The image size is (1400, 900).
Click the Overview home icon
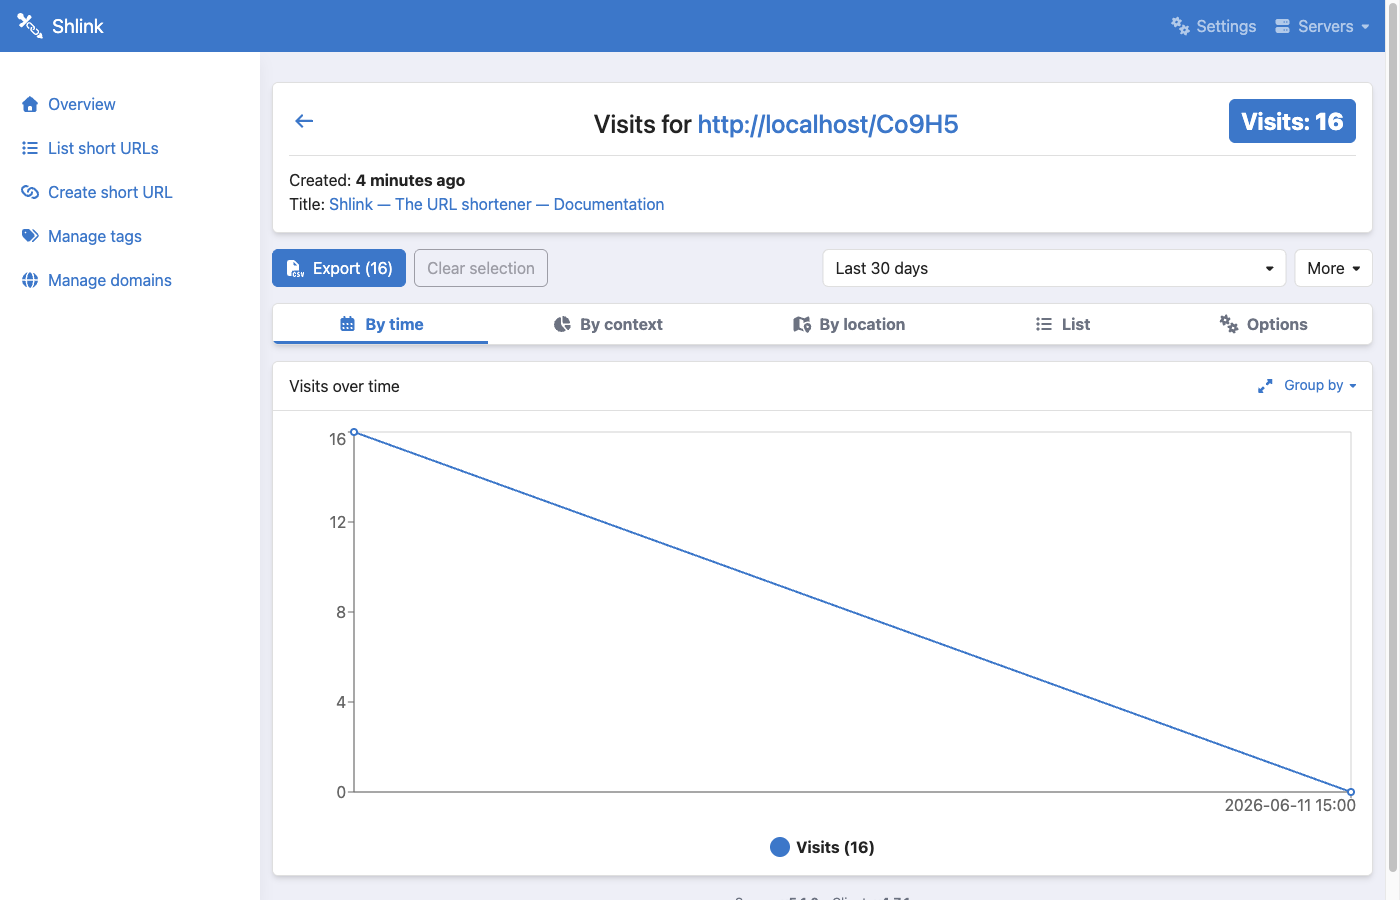[x=30, y=104]
